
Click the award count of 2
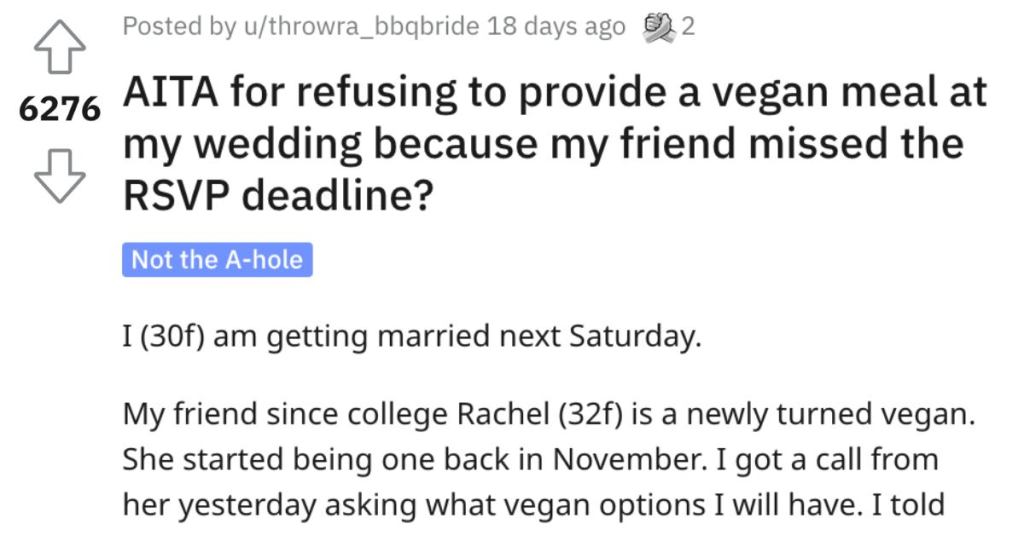point(688,27)
